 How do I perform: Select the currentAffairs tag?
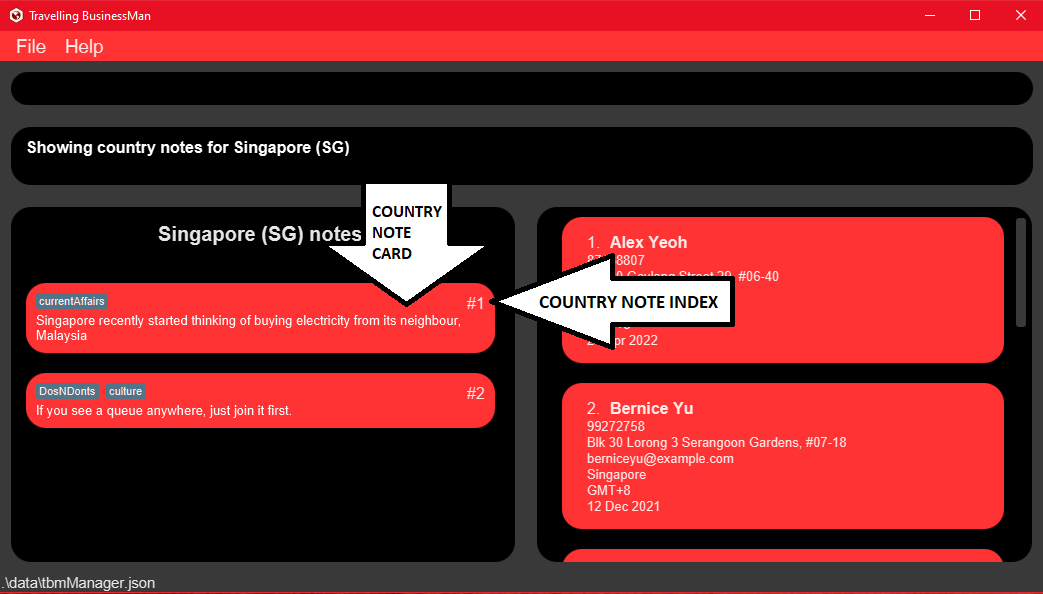point(71,301)
